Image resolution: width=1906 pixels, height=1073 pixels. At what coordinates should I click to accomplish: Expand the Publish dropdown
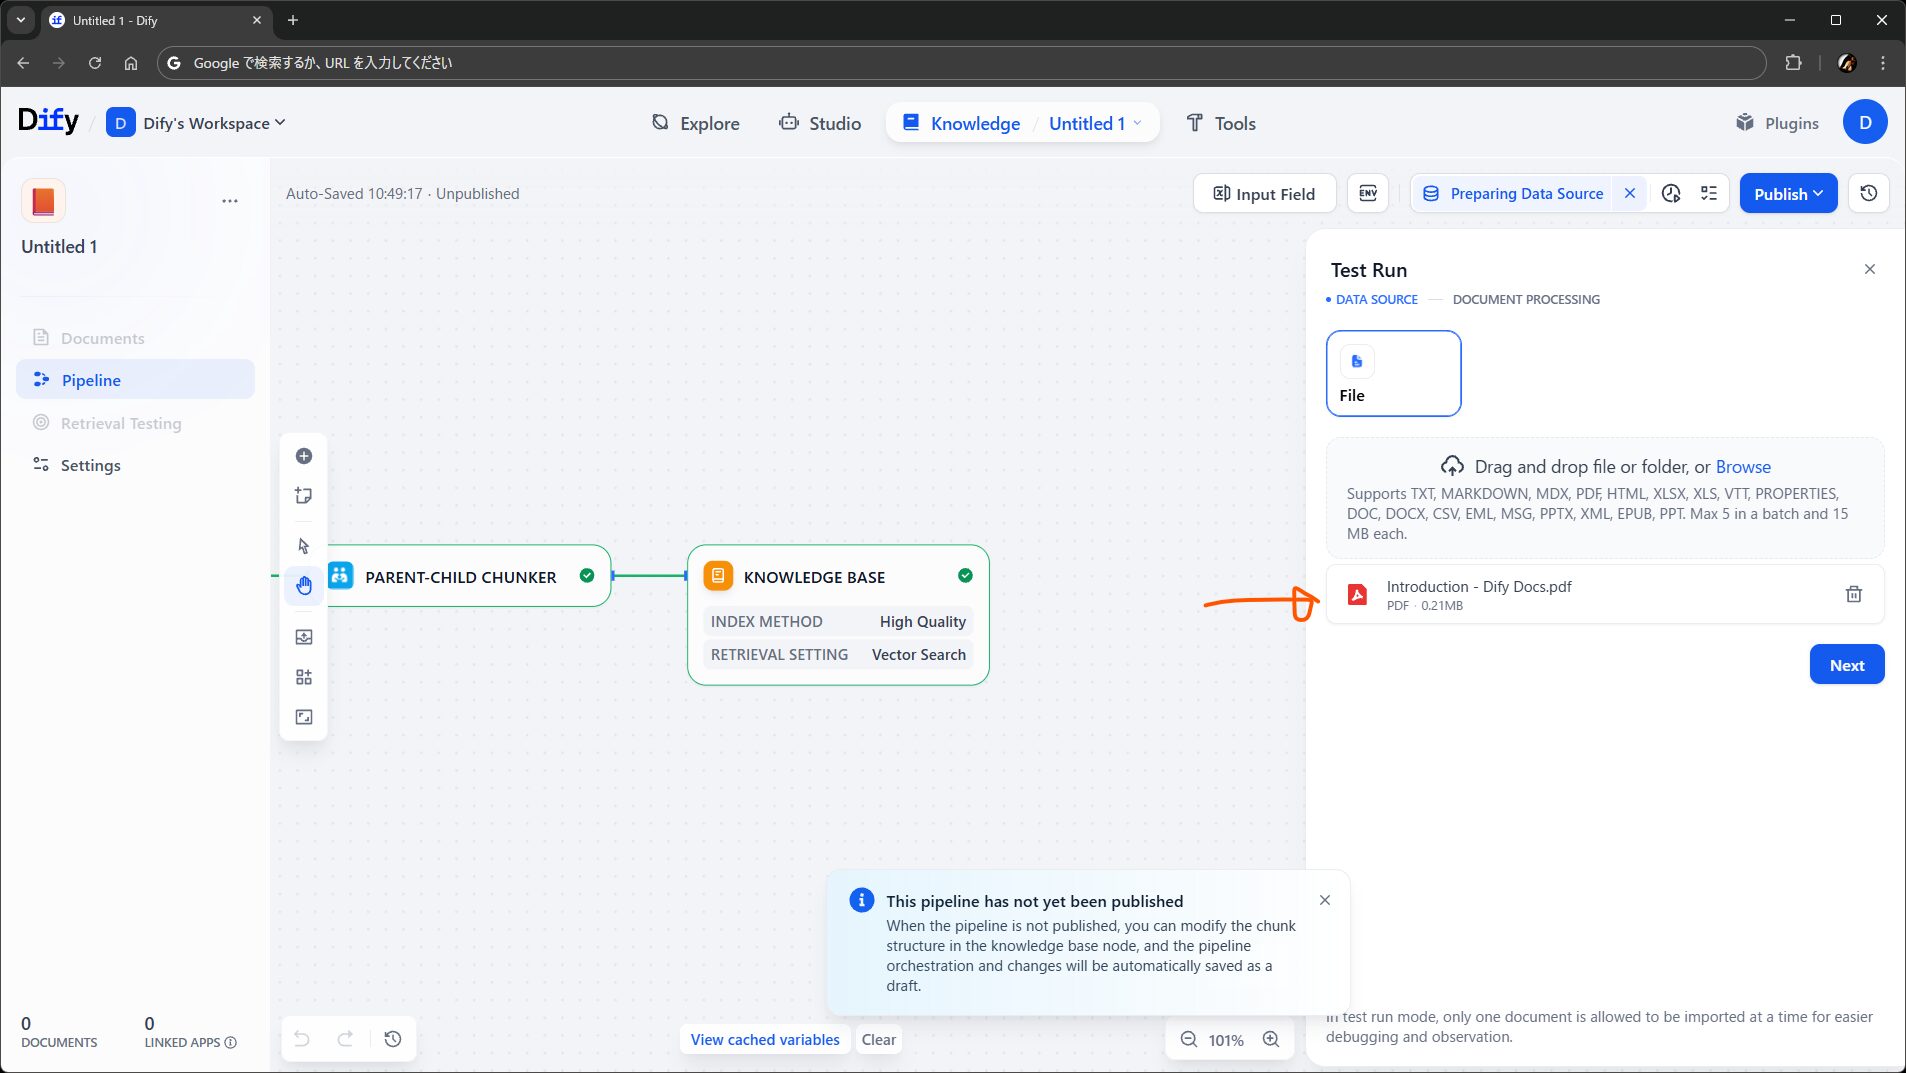pyautogui.click(x=1787, y=194)
